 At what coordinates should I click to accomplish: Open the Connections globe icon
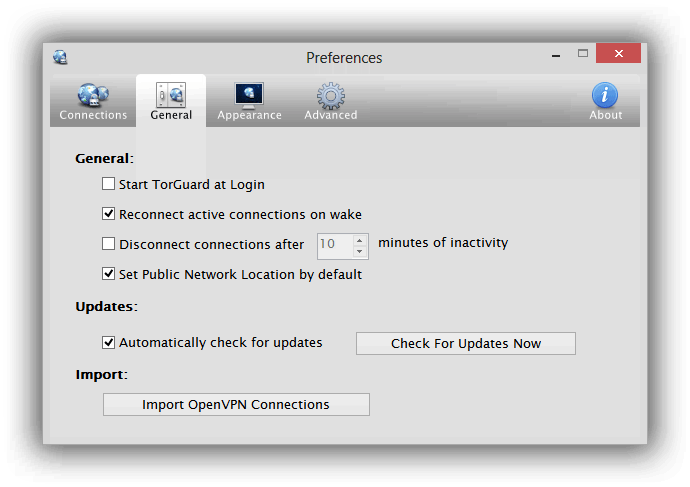[x=93, y=95]
